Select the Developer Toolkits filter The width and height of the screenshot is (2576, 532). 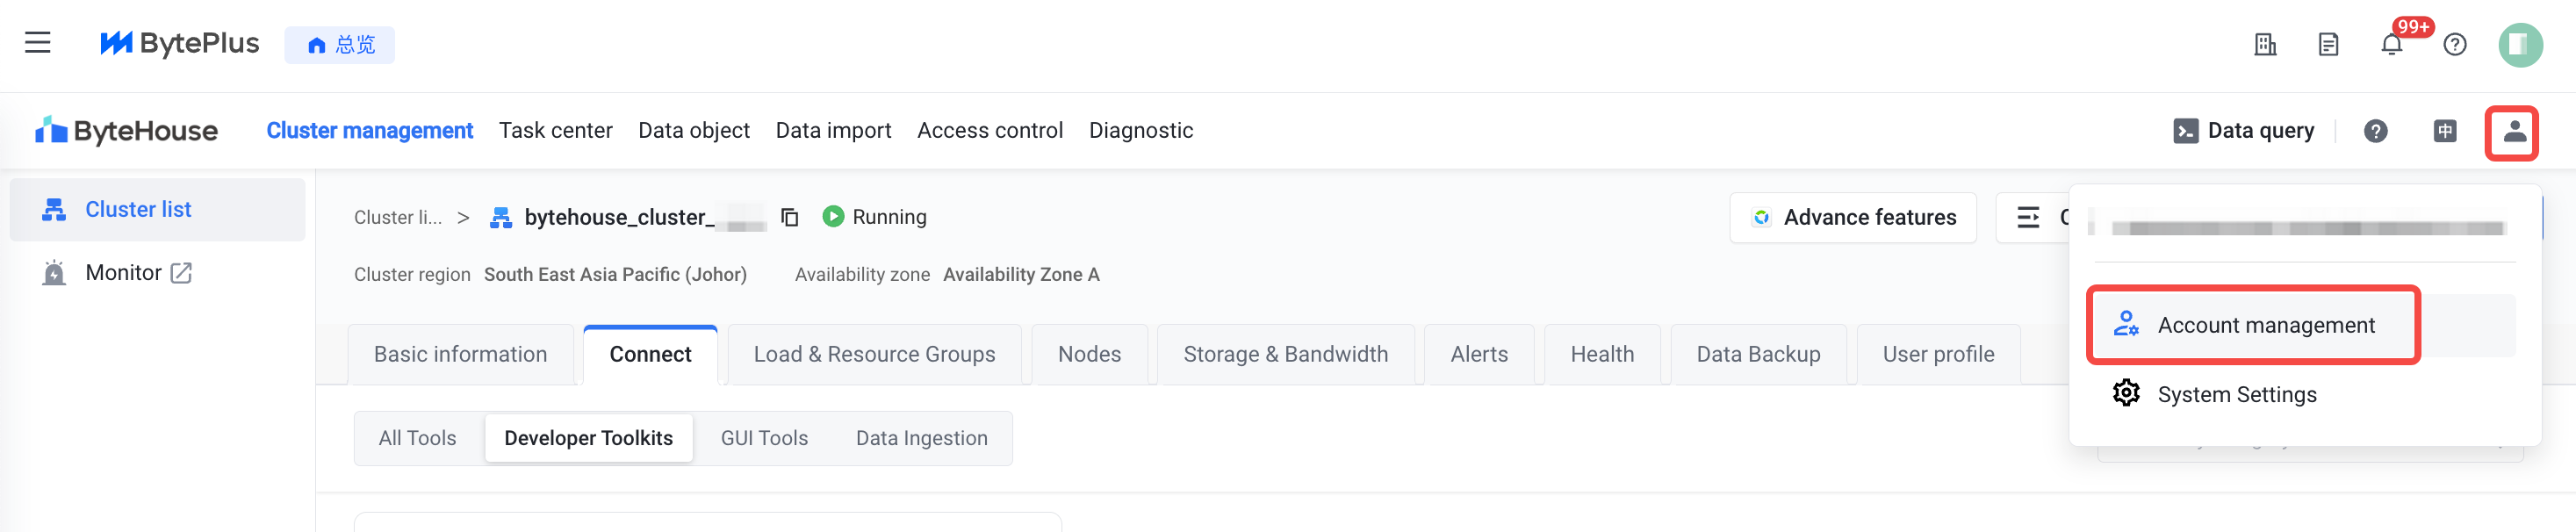click(x=588, y=438)
